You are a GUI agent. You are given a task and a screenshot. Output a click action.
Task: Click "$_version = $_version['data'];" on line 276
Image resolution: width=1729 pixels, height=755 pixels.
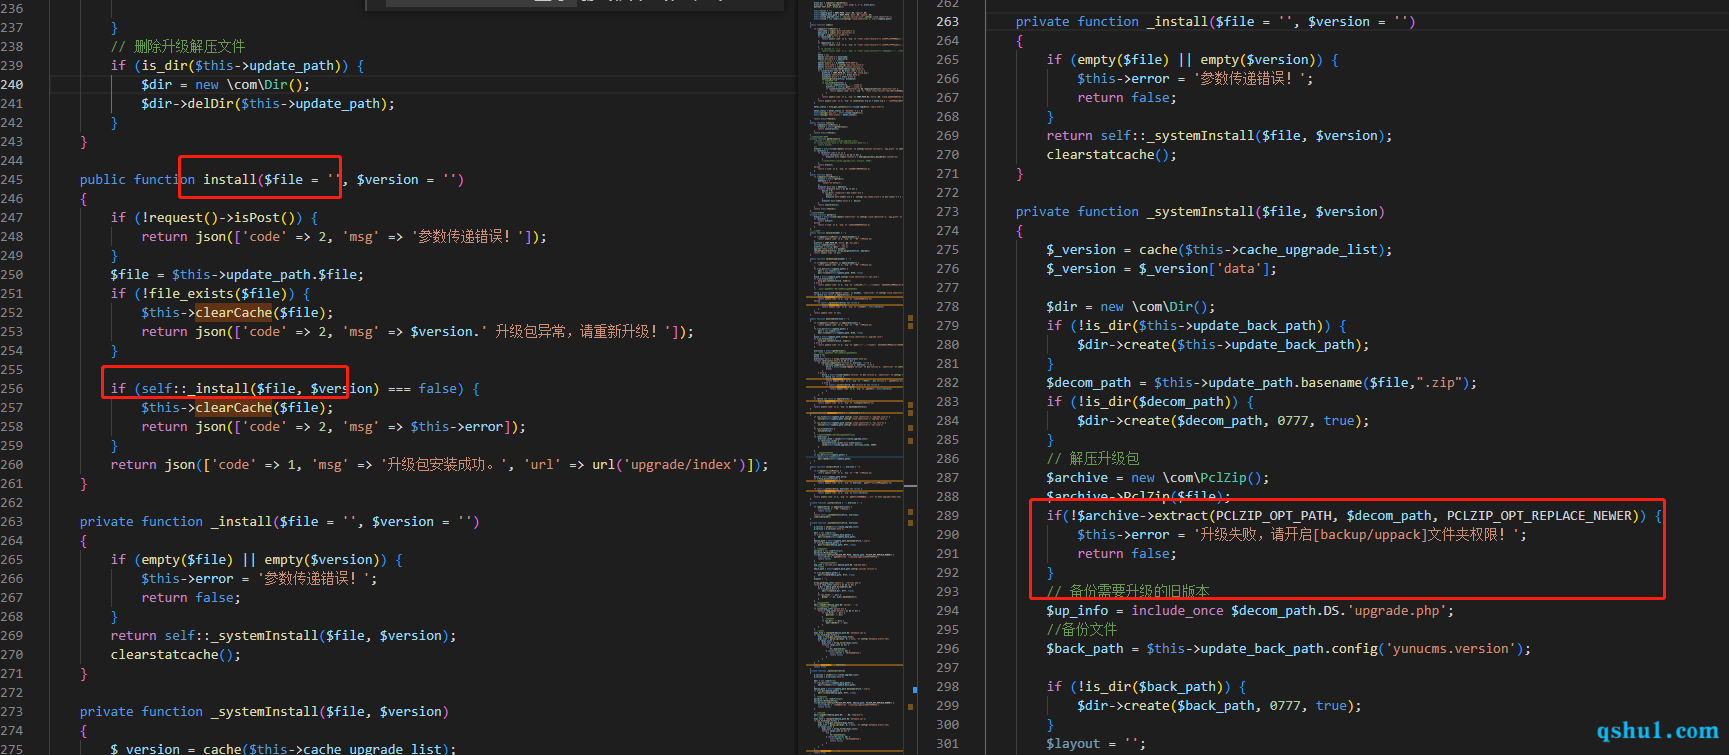click(1161, 268)
